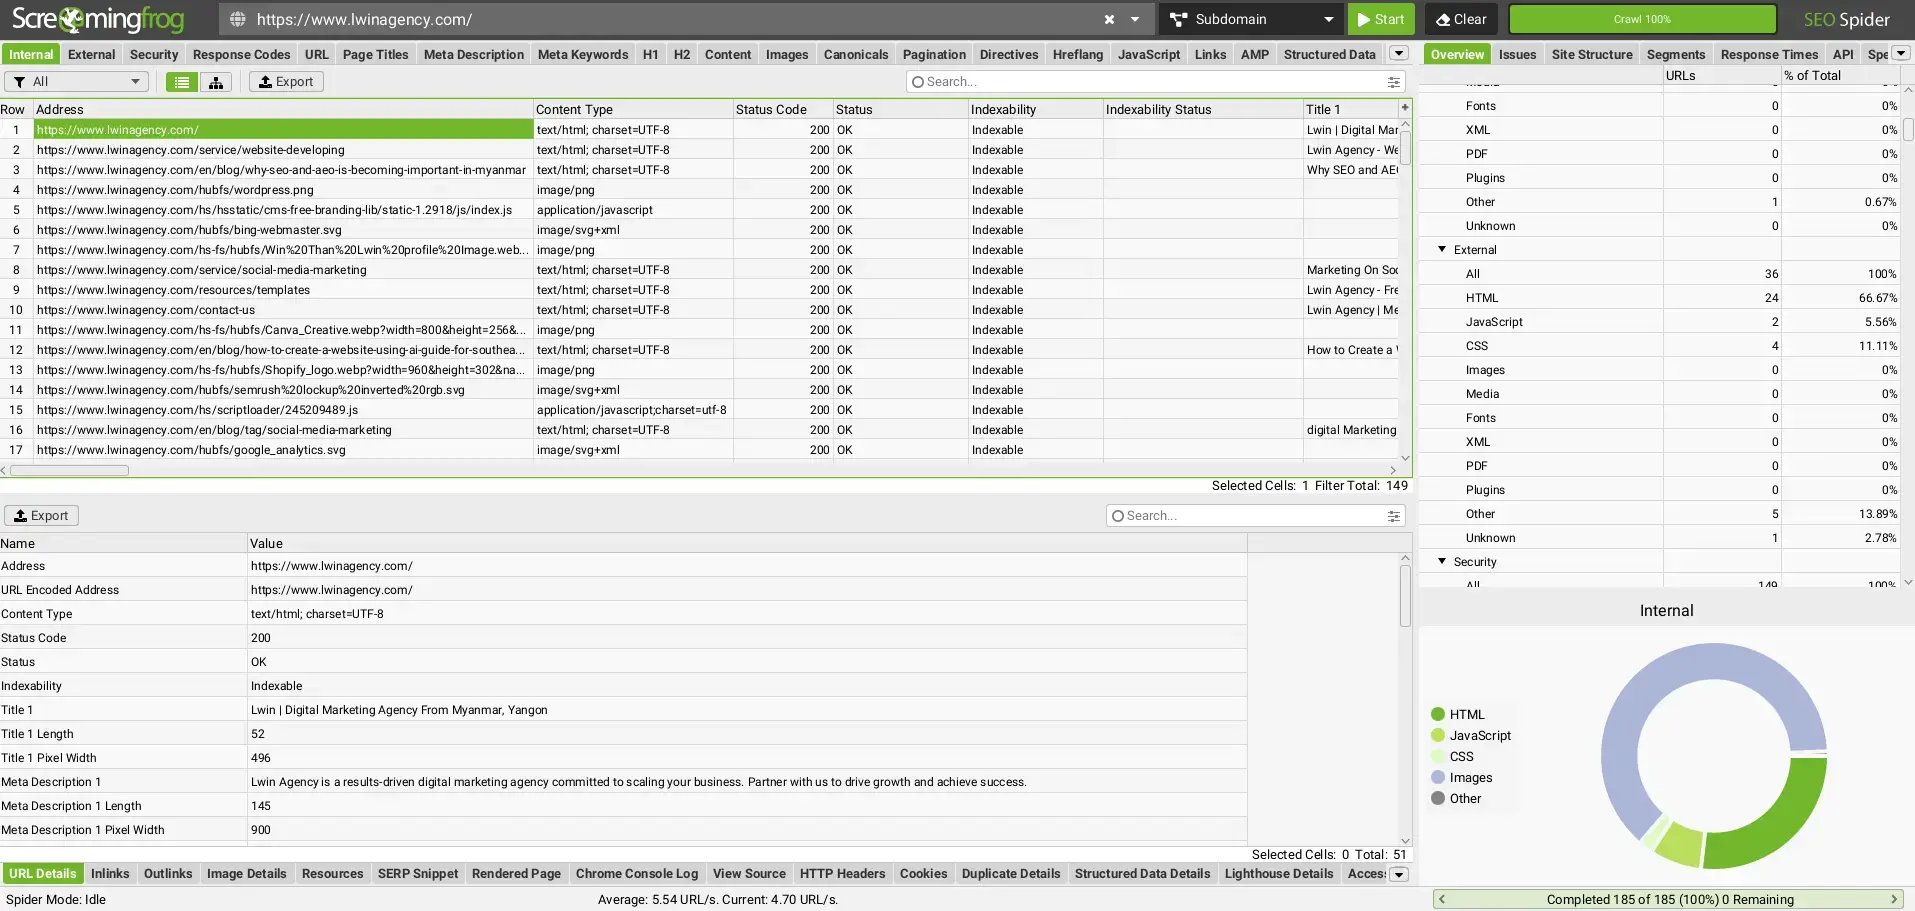Open the Site Structure tab
The height and width of the screenshot is (911, 1915).
[x=1592, y=54]
